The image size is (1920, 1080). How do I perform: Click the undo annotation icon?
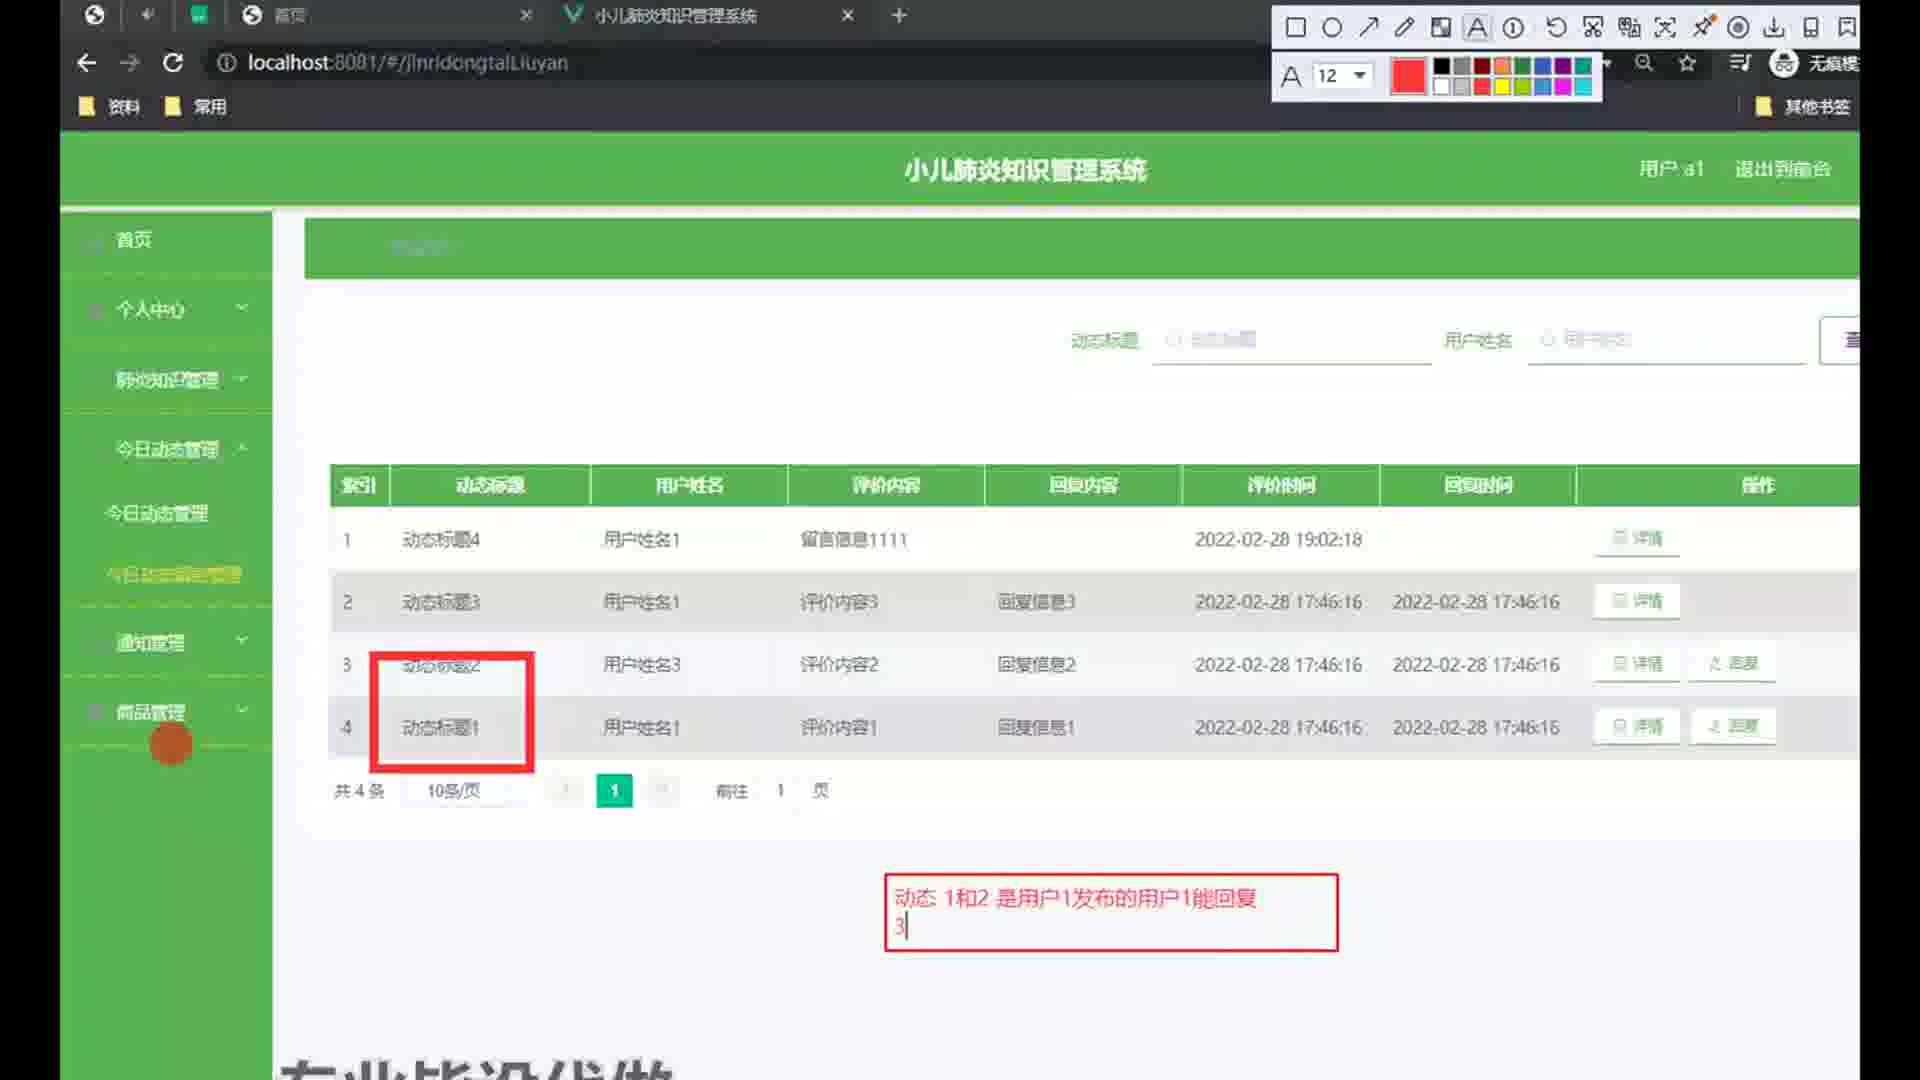[x=1556, y=28]
